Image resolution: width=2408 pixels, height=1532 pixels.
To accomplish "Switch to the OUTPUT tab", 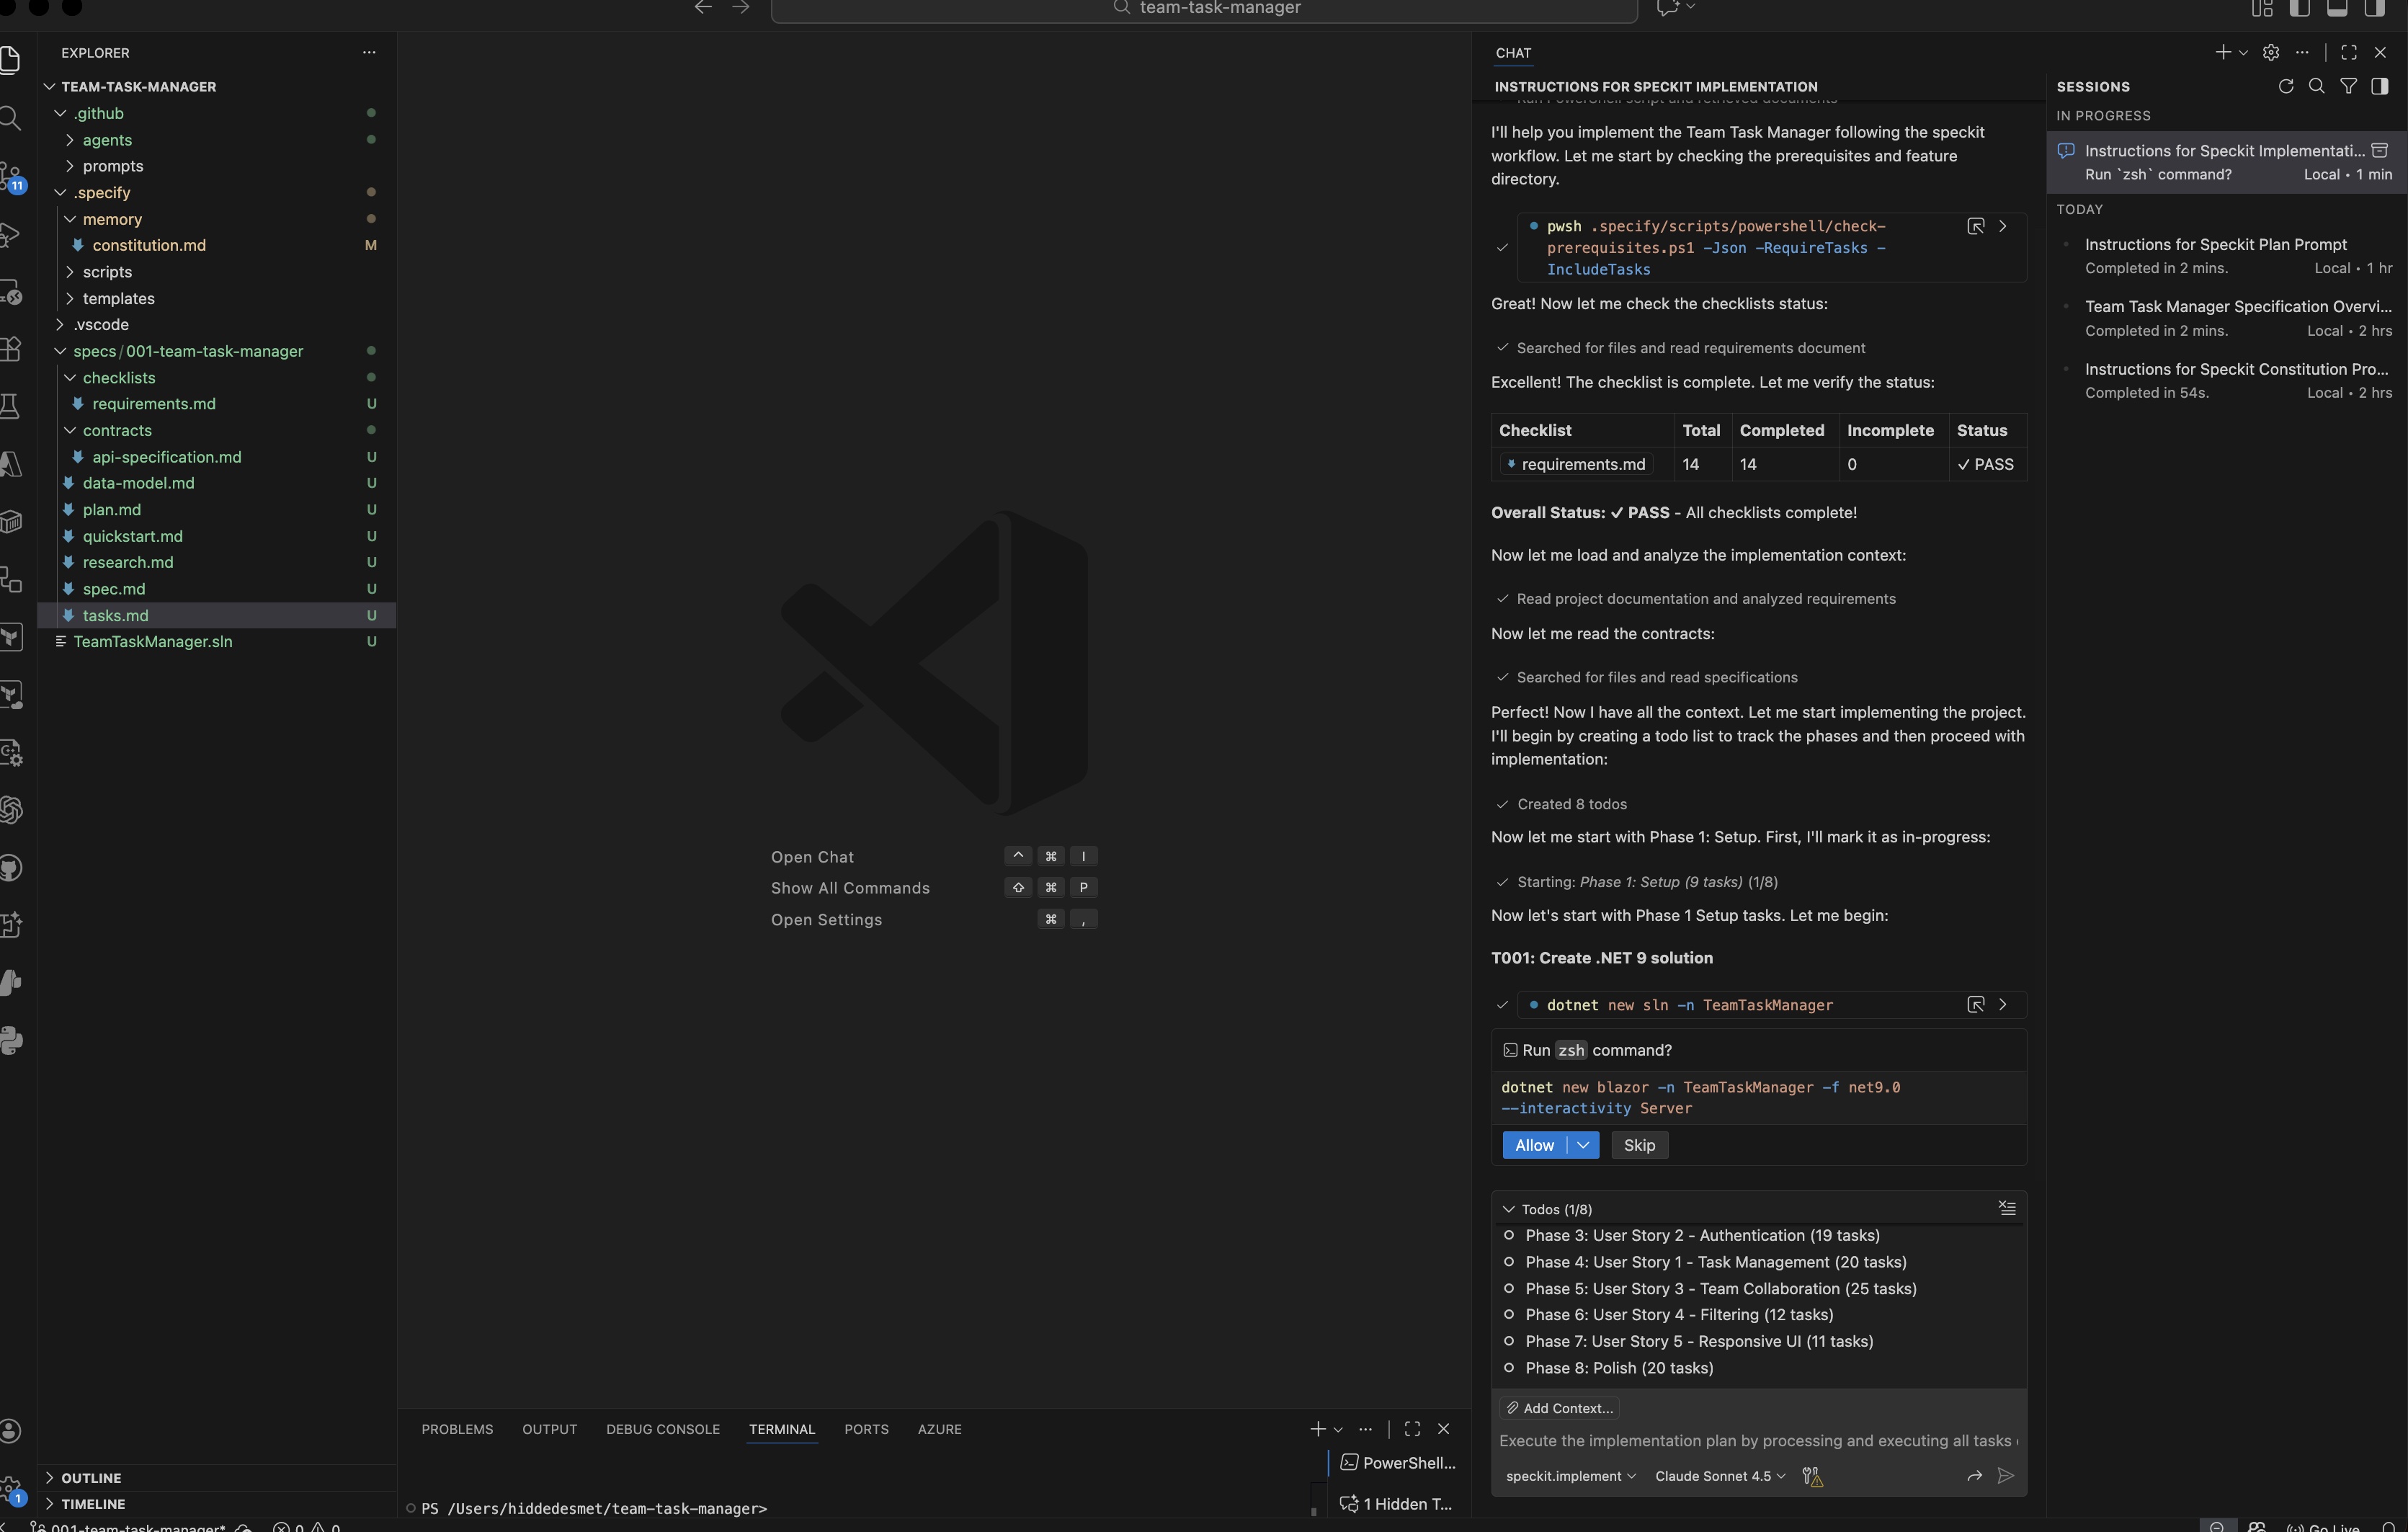I will (x=549, y=1429).
